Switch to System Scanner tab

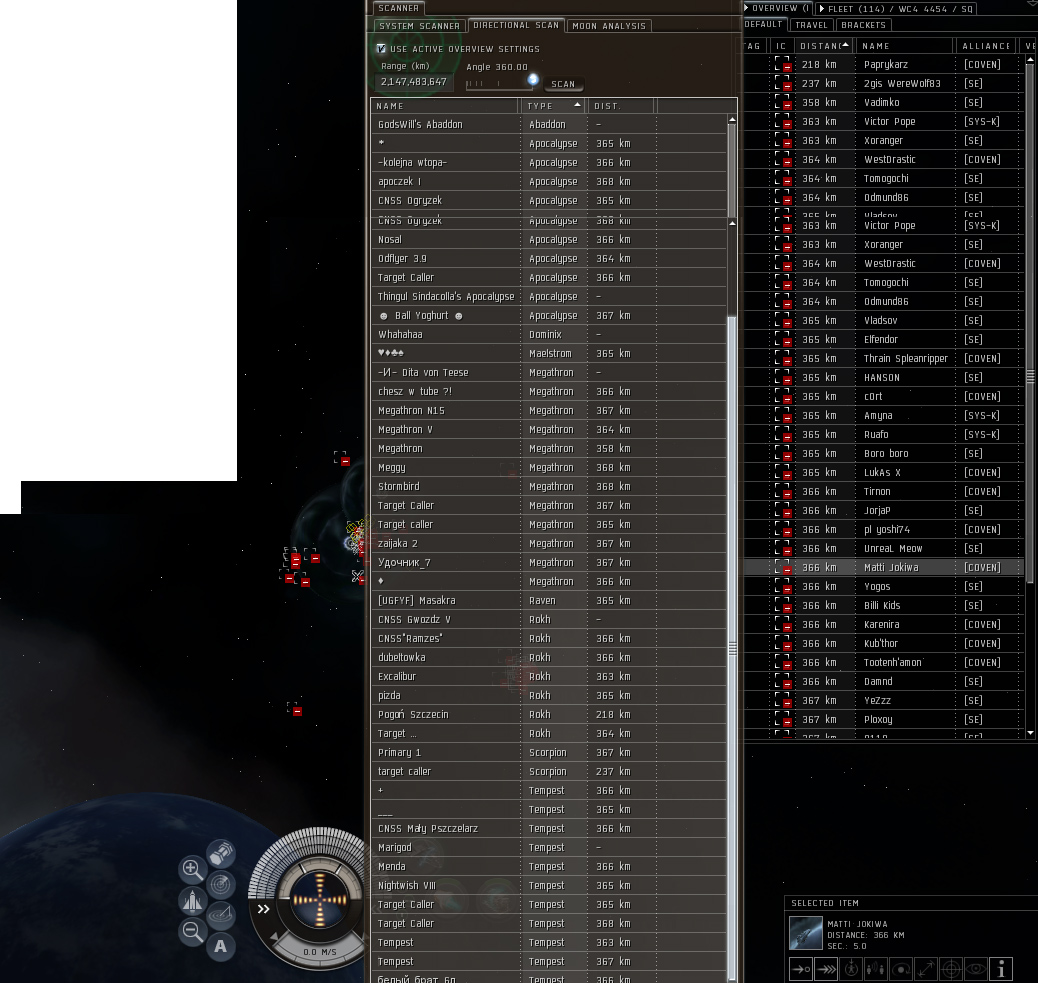pyautogui.click(x=419, y=26)
